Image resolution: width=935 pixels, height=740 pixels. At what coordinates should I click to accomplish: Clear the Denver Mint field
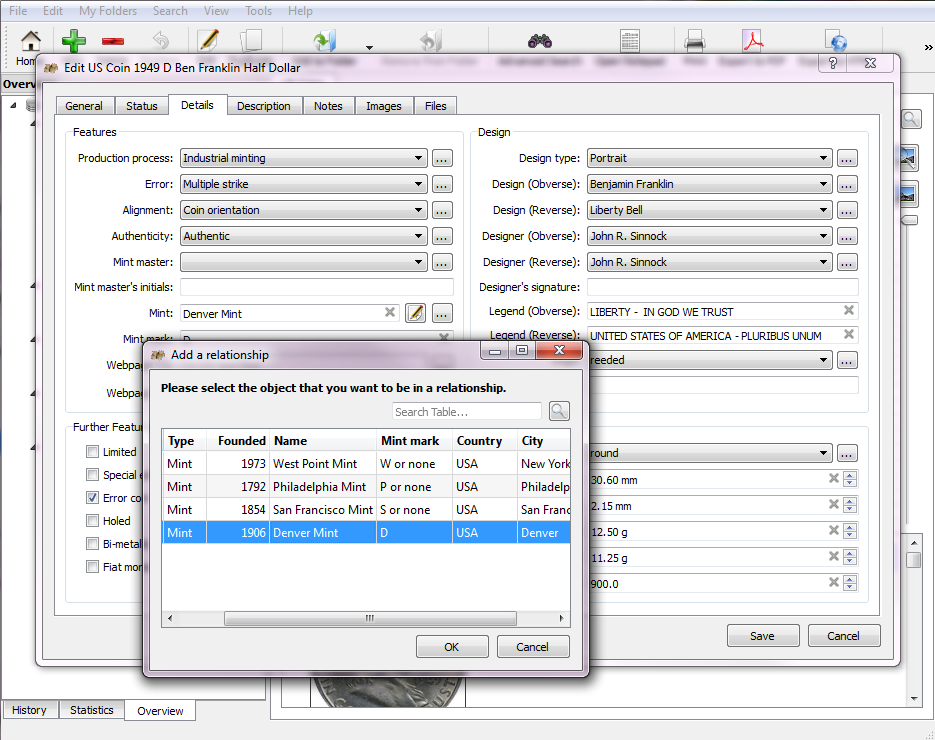coord(390,312)
